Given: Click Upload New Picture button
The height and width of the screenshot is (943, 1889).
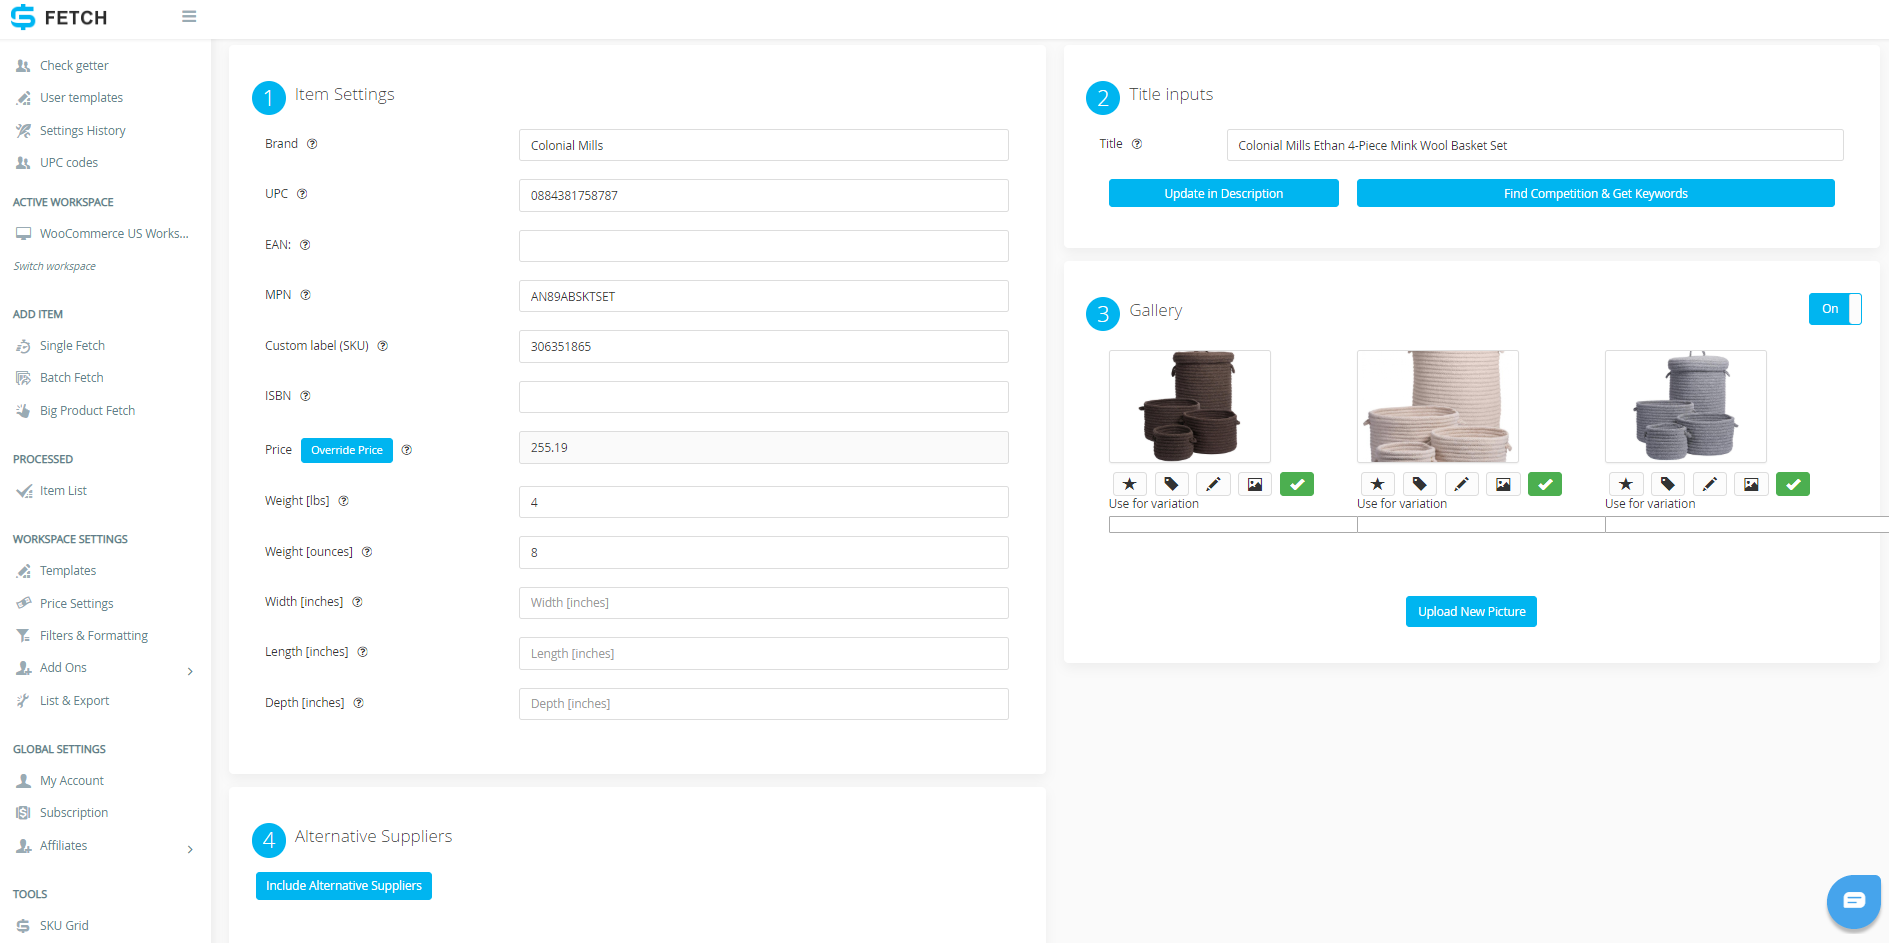Looking at the screenshot, I should [1471, 611].
